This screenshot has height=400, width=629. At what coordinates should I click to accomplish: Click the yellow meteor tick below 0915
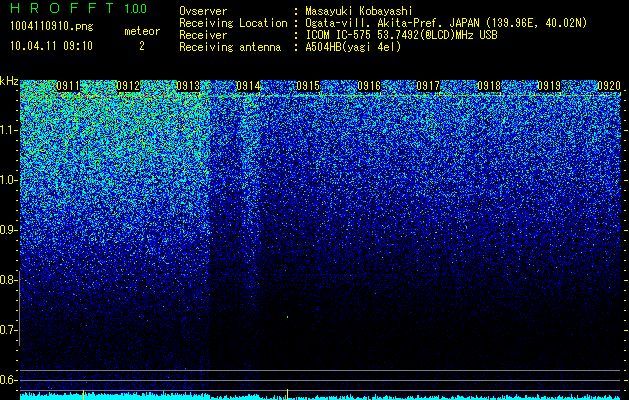pos(287,394)
